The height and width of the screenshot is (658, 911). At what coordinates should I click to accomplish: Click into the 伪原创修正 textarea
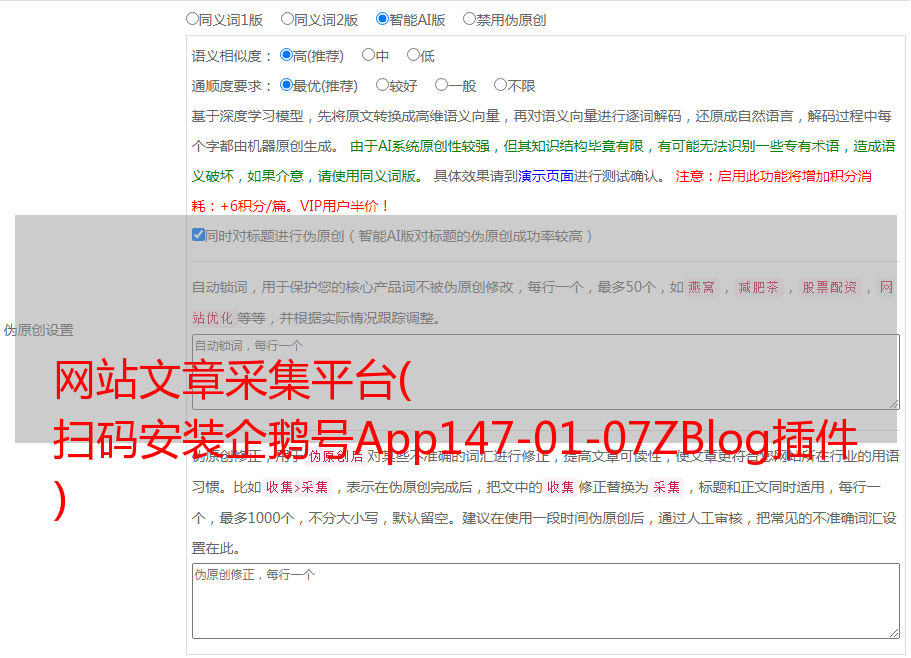click(546, 601)
